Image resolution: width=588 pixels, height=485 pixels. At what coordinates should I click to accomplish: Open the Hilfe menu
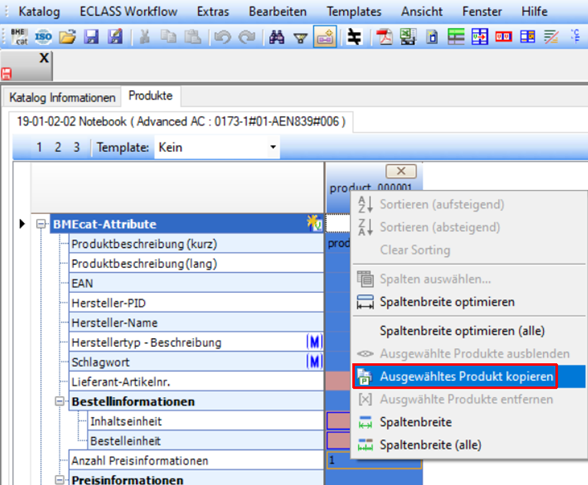point(534,11)
